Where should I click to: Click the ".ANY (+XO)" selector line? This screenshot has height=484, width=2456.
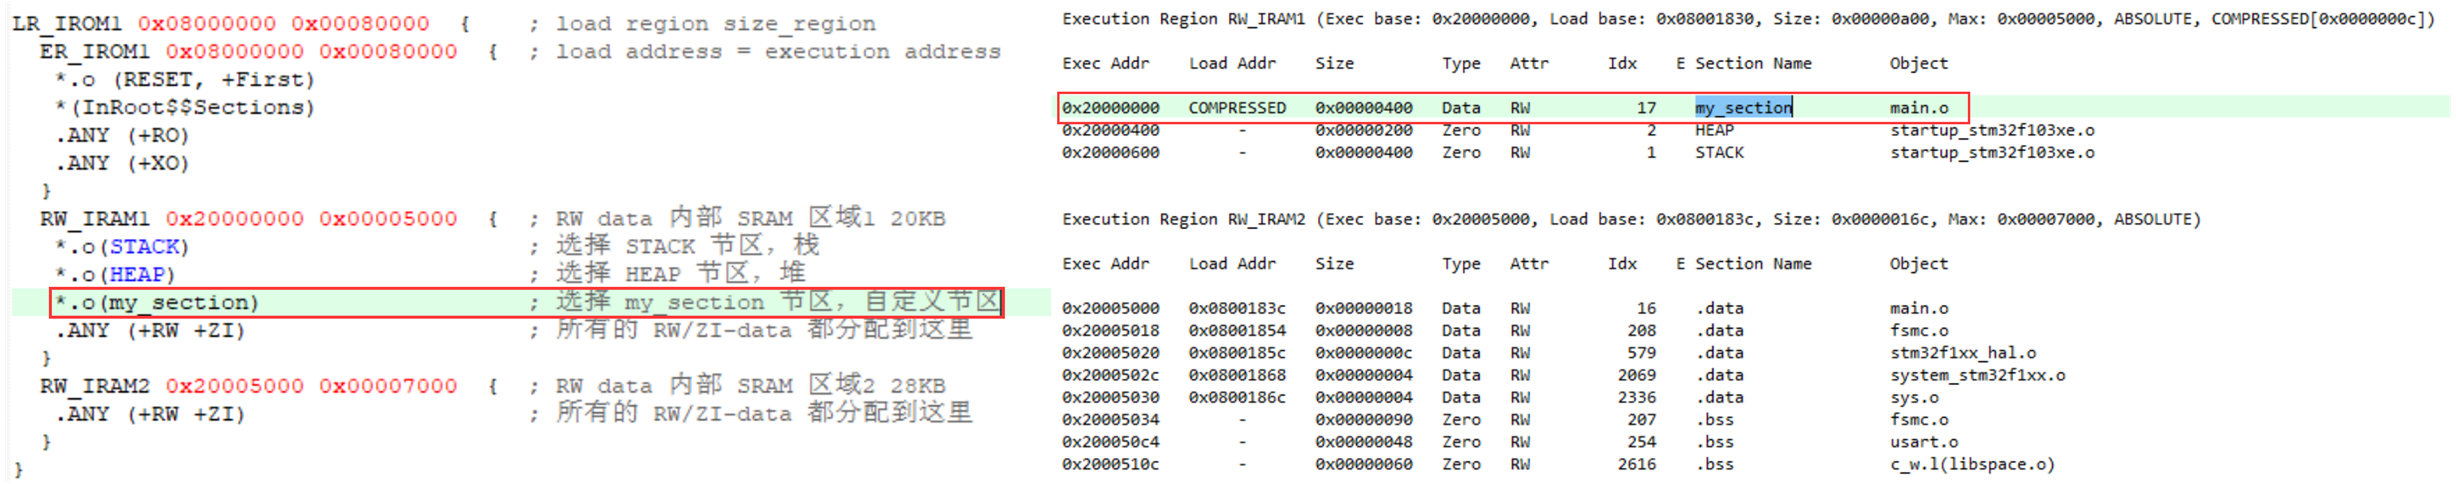click(x=122, y=163)
